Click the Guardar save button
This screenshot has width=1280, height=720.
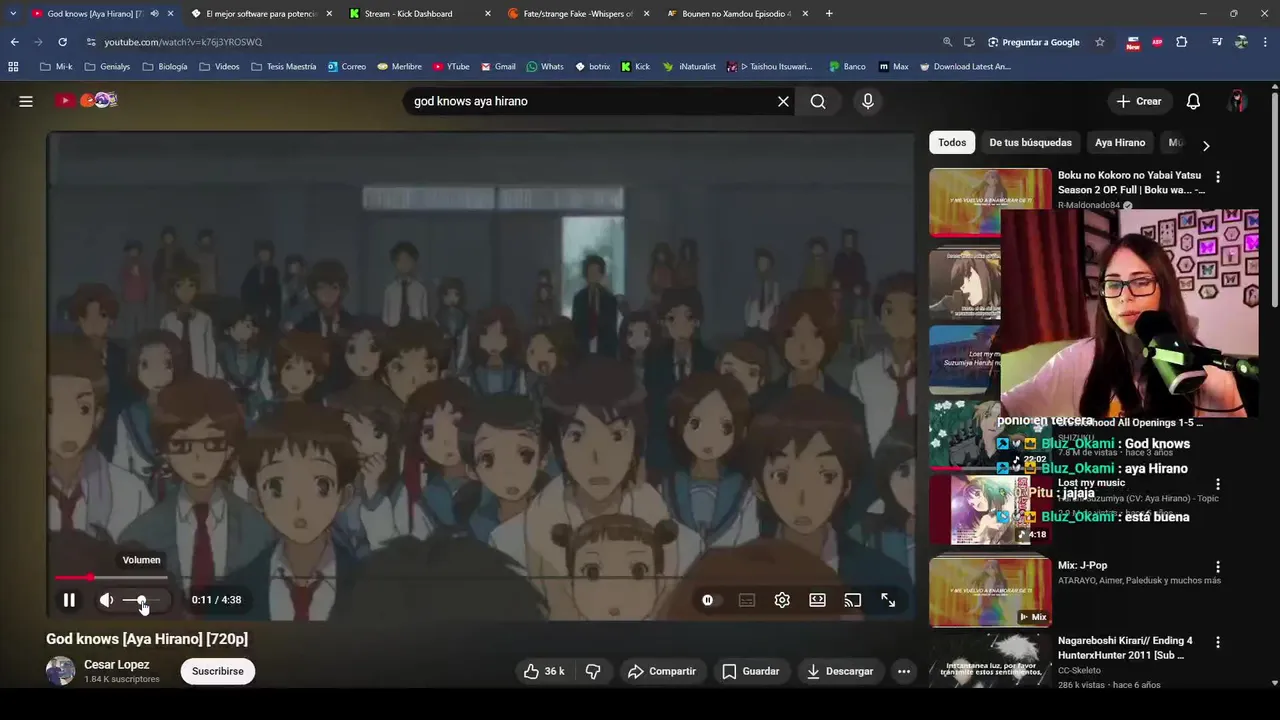(x=750, y=671)
